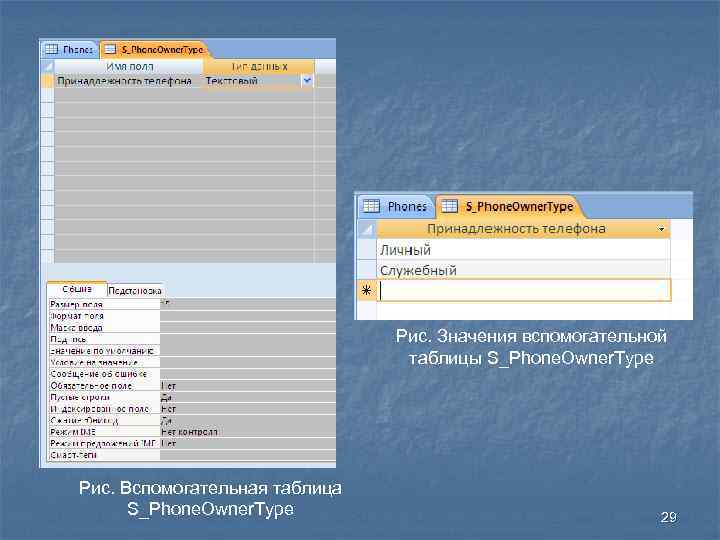The height and width of the screenshot is (540, 720).
Task: Click field name cell Принадлежность телефона in design grid
Action: point(128,81)
